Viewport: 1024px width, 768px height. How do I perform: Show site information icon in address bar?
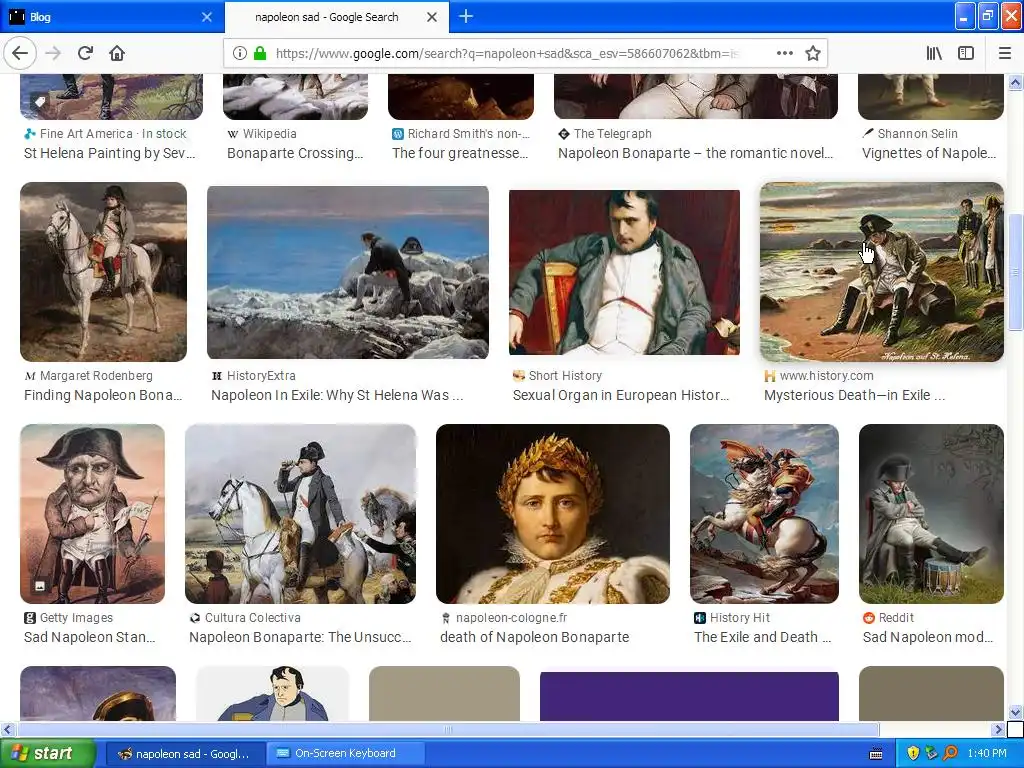[240, 53]
